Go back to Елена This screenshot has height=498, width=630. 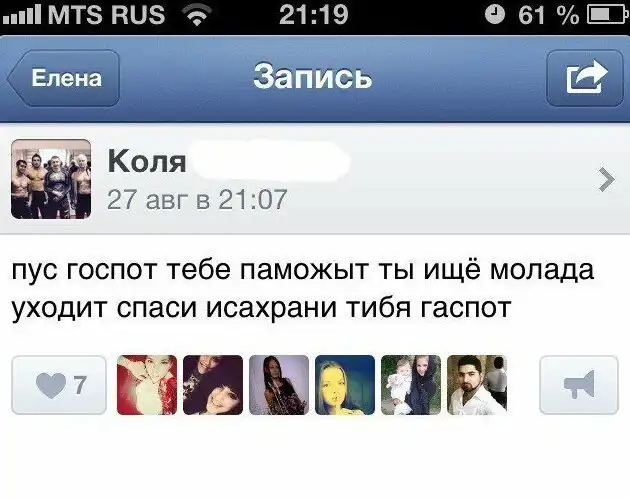(63, 78)
